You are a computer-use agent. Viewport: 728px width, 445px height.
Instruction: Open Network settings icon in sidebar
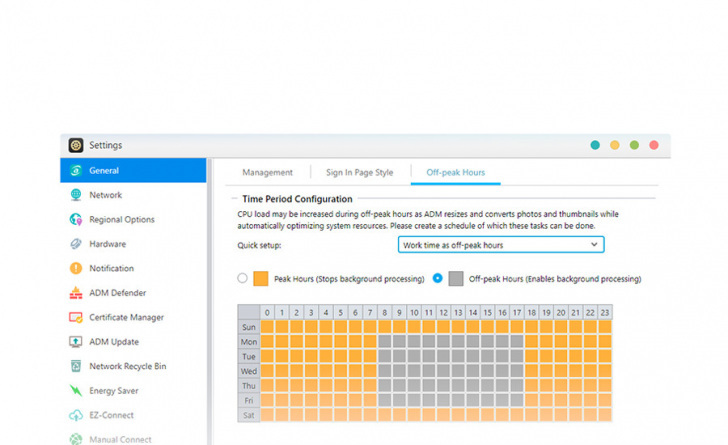click(76, 195)
